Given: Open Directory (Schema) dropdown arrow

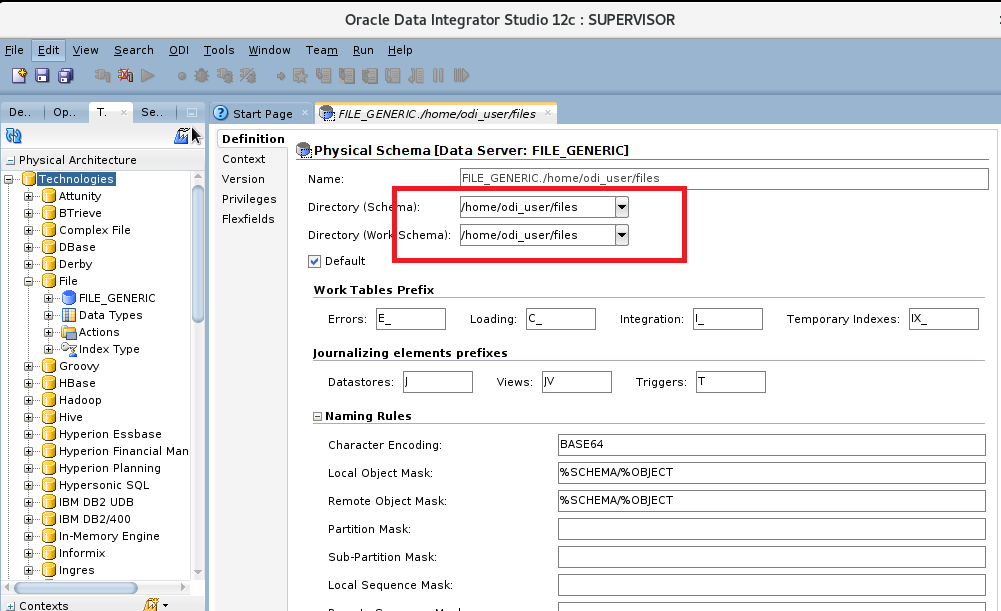Looking at the screenshot, I should click(x=622, y=207).
